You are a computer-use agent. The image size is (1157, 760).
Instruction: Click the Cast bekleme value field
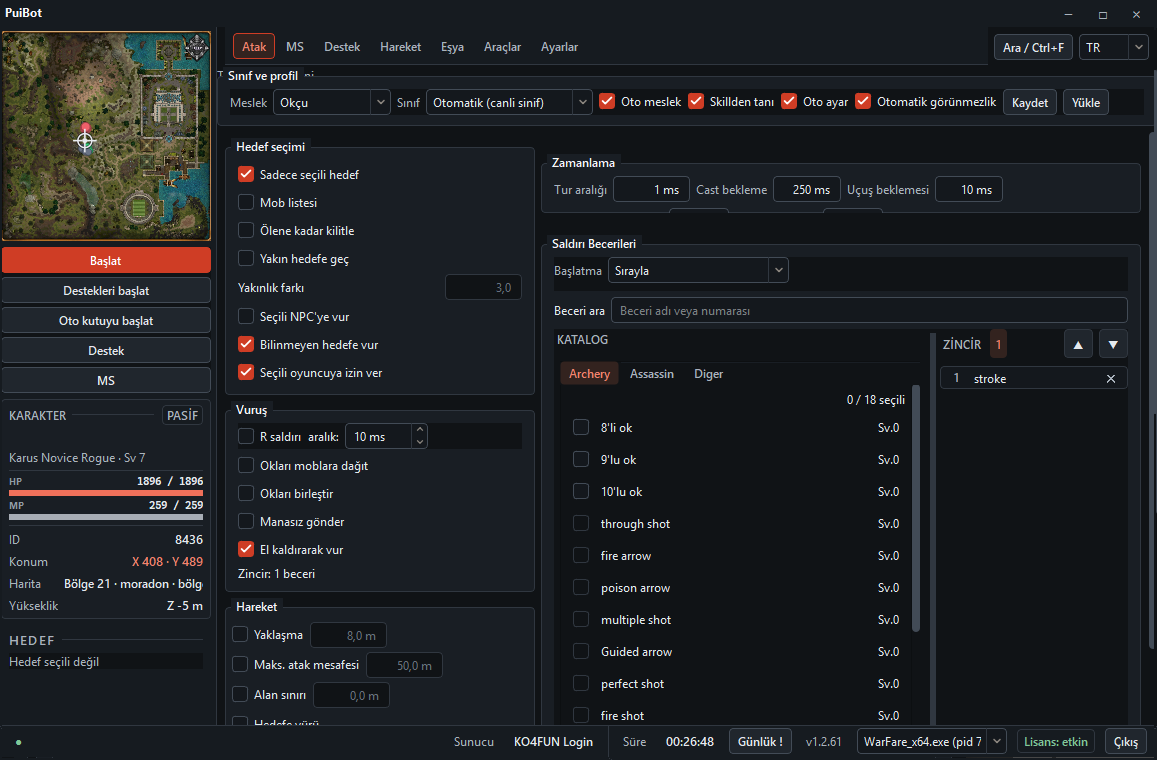806,190
